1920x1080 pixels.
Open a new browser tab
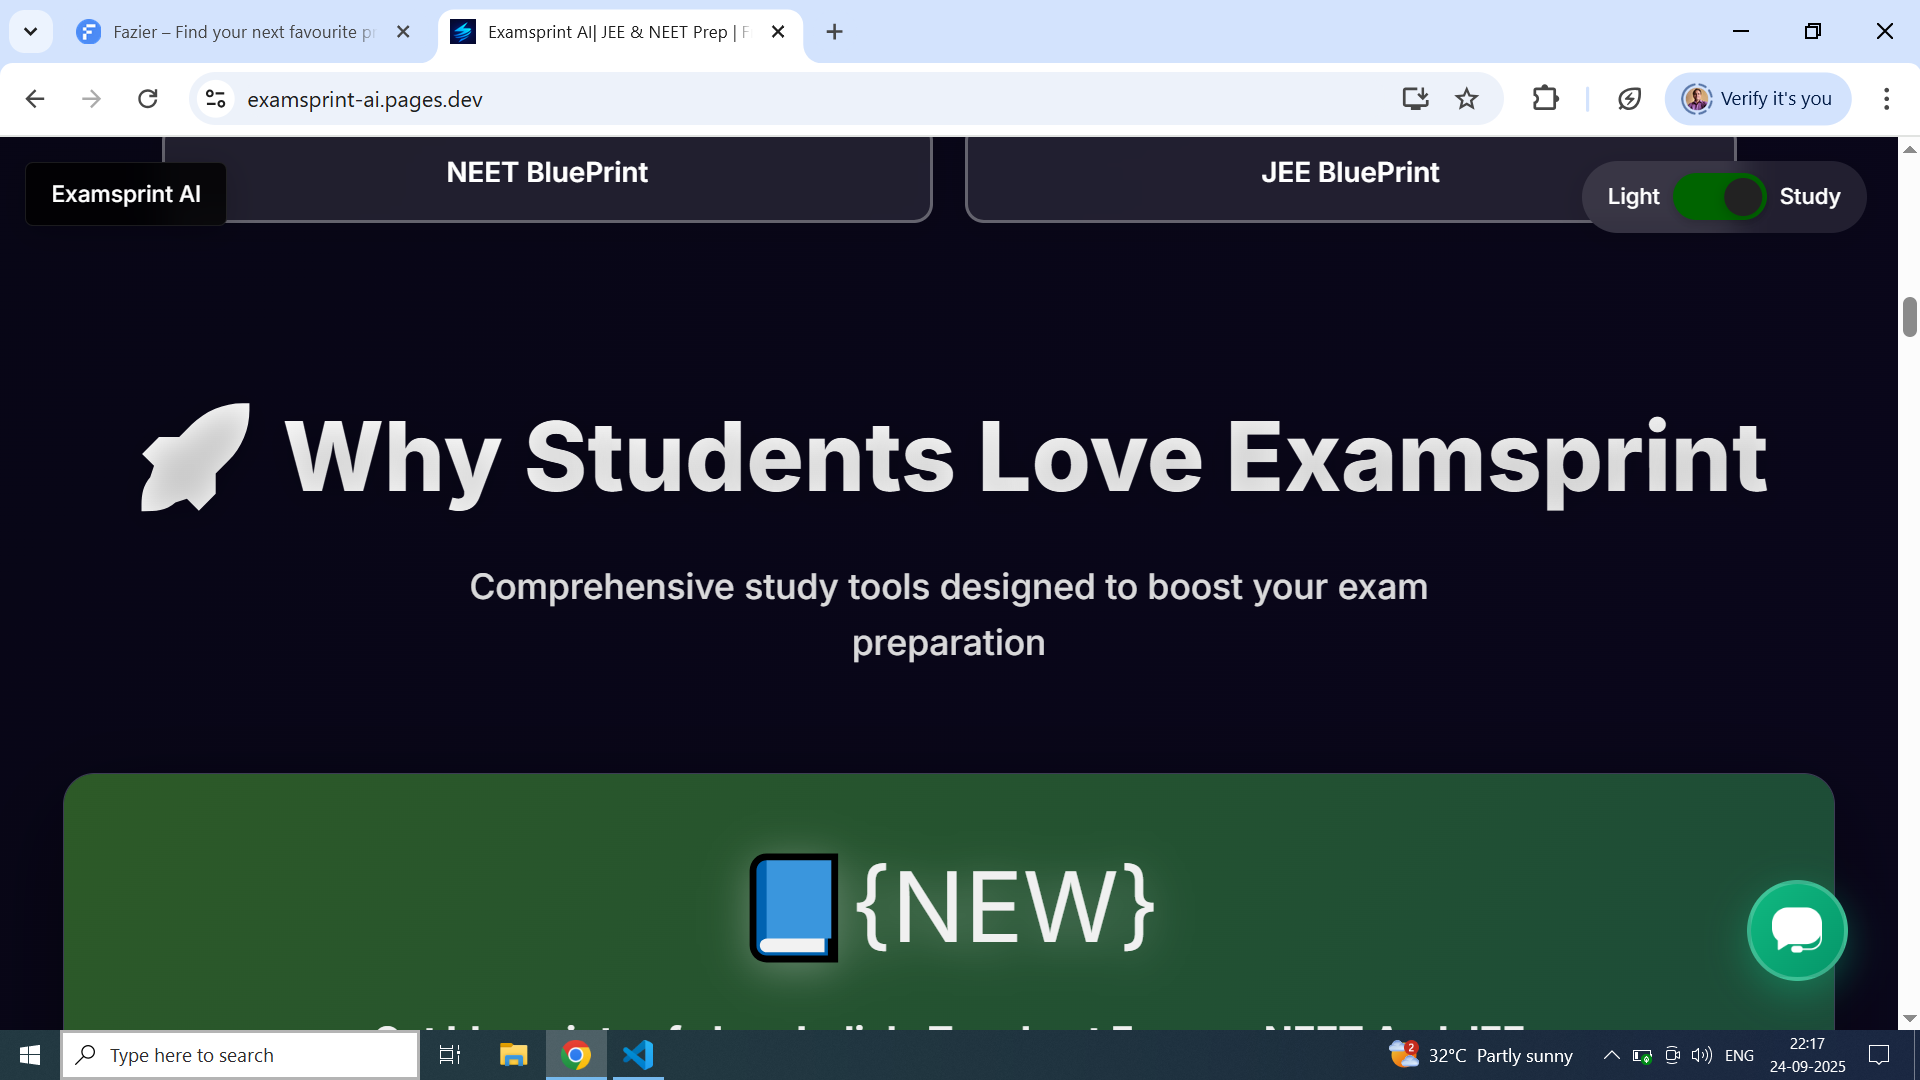pyautogui.click(x=835, y=32)
